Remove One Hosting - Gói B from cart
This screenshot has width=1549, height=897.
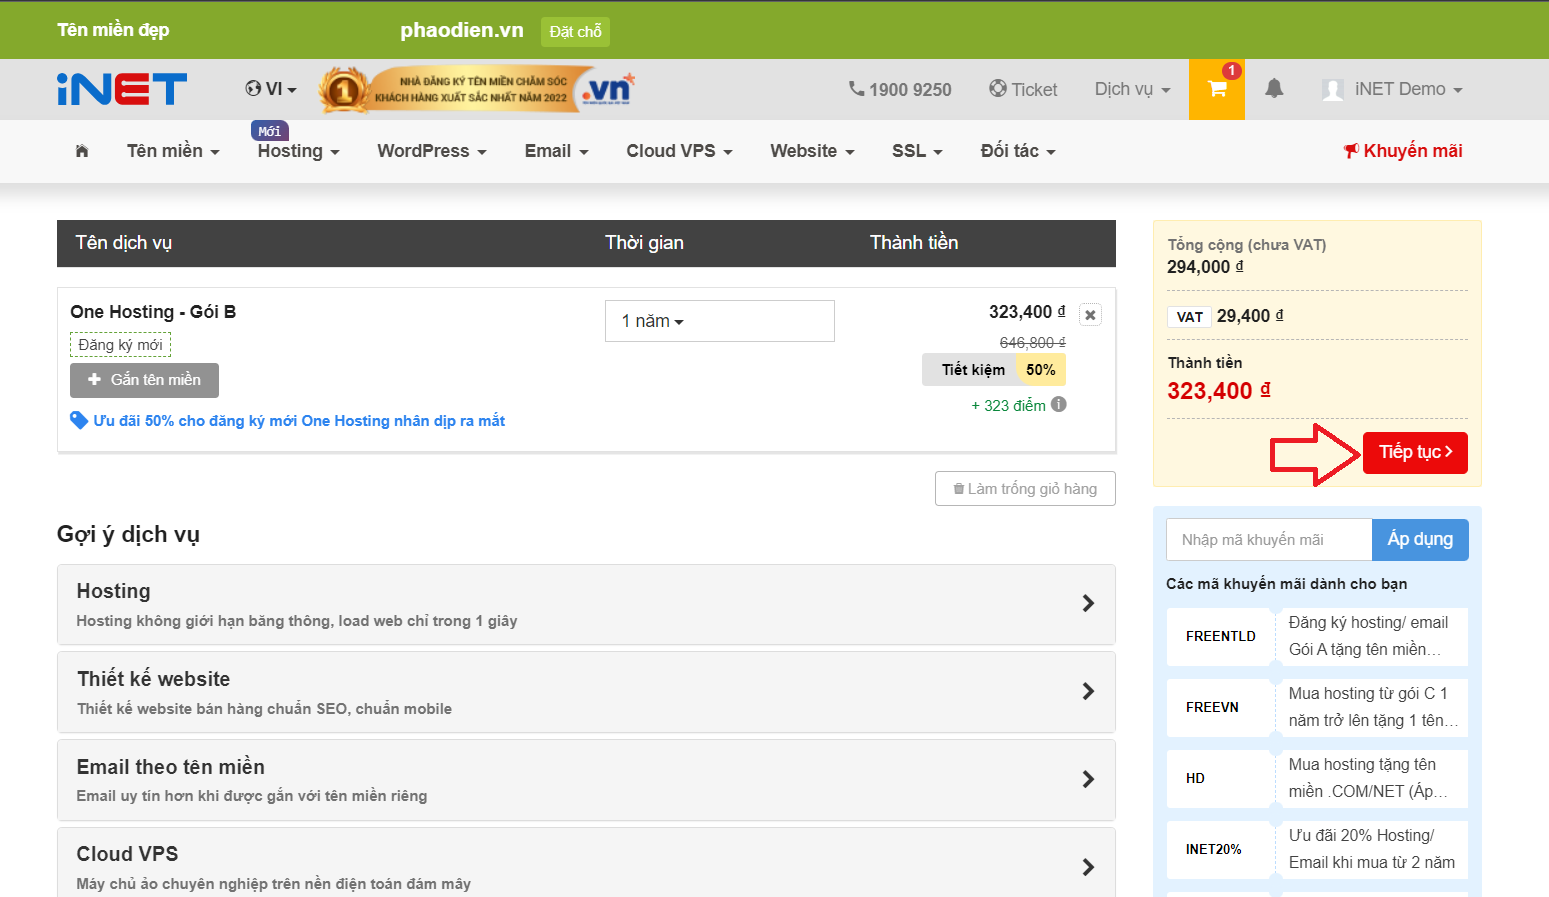coord(1089,314)
